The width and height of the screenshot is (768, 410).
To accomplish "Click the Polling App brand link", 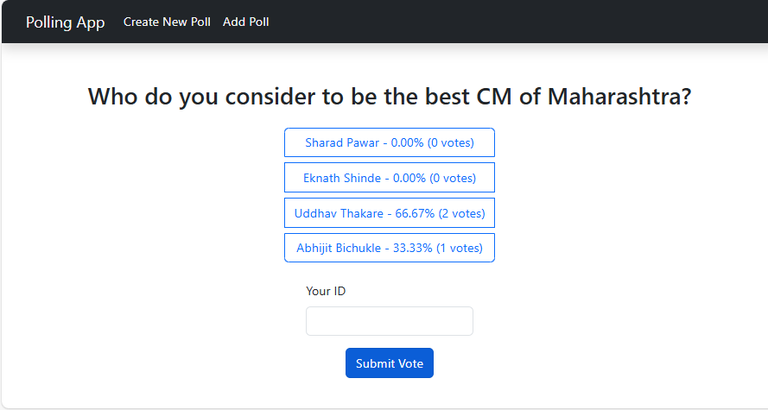I will 65,22.
